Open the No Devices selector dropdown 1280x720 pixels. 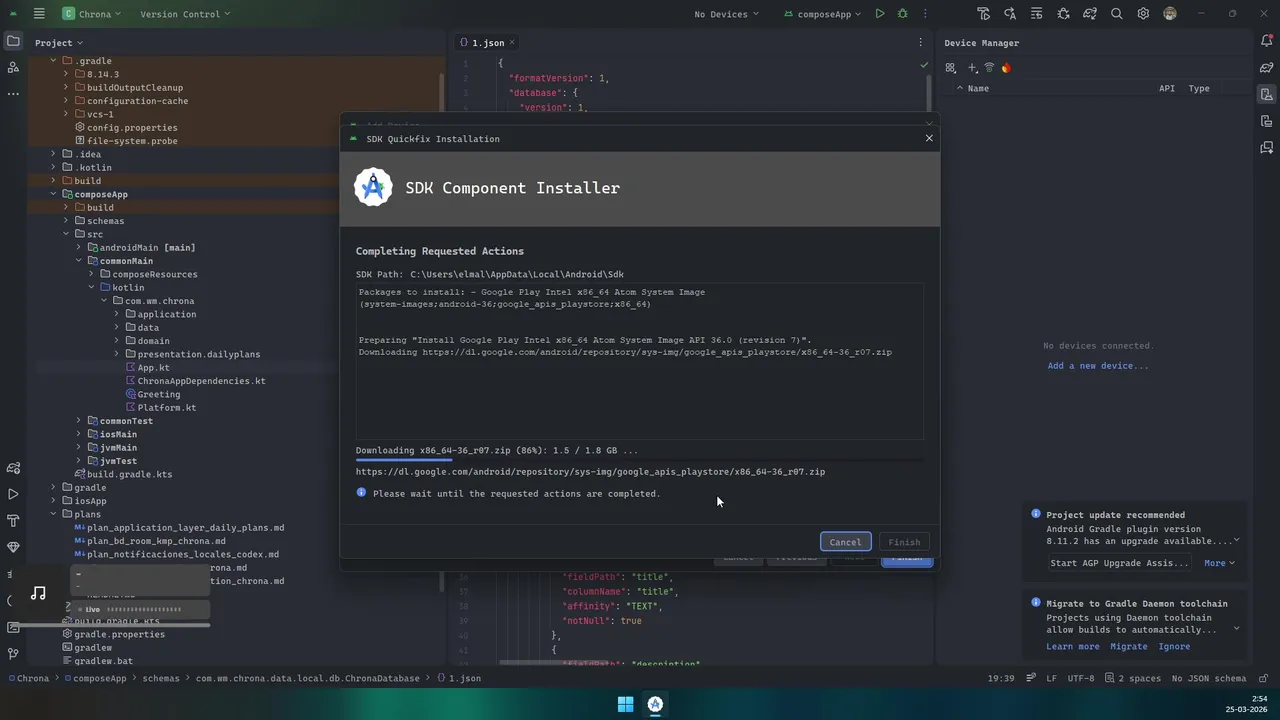point(726,14)
